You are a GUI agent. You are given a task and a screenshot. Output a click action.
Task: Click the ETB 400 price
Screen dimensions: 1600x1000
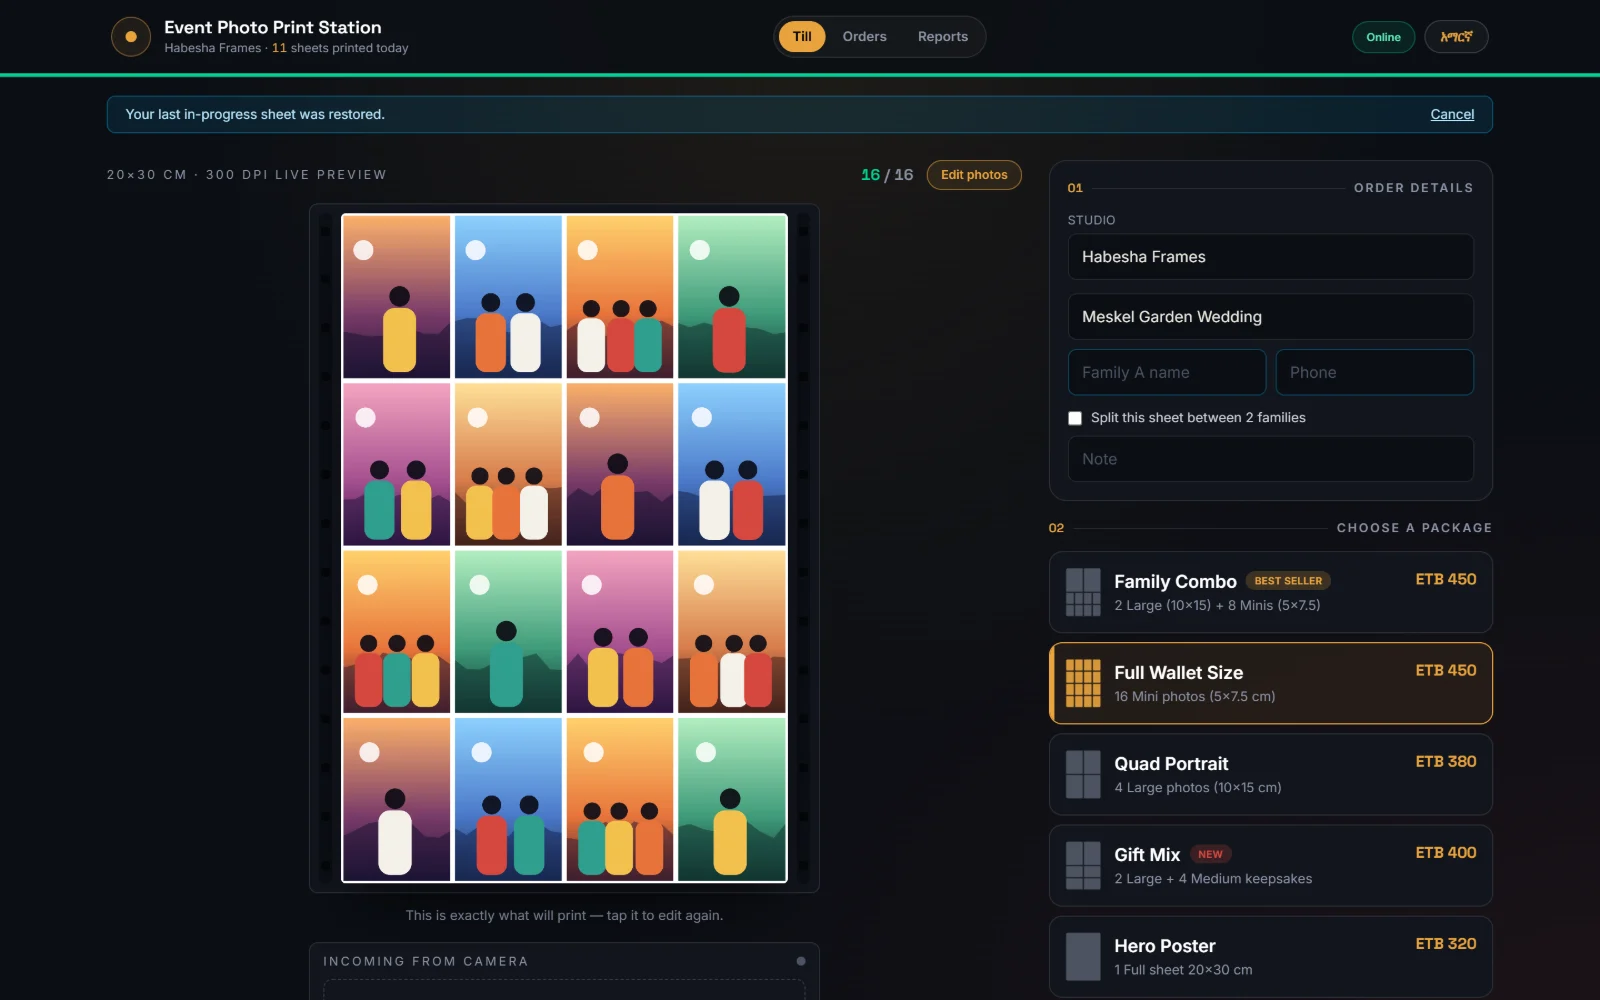[1445, 853]
